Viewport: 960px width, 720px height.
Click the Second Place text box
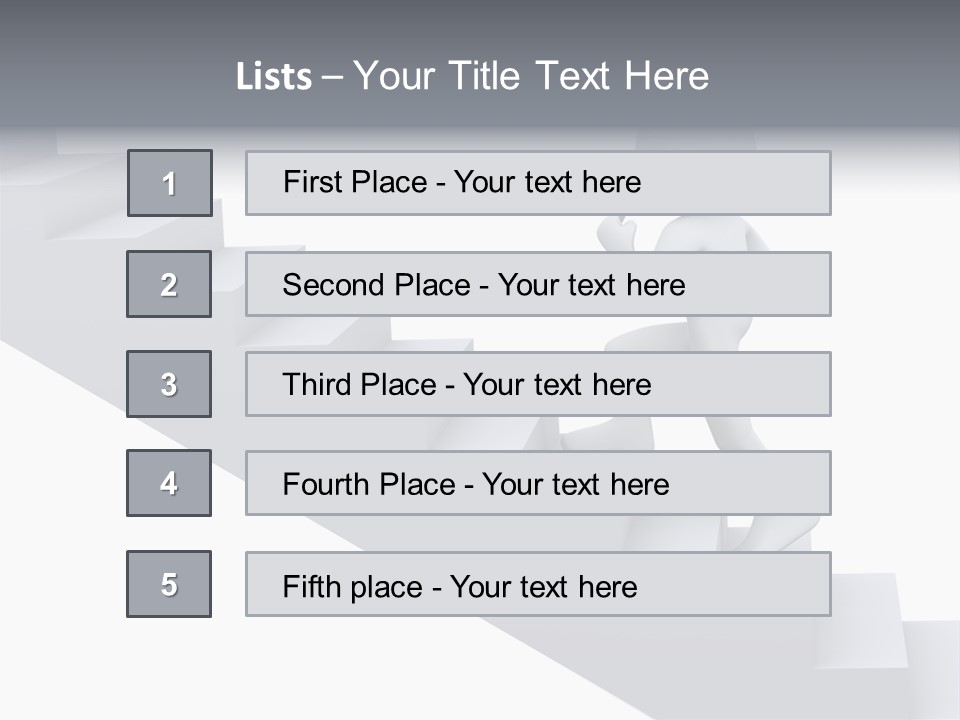(x=538, y=284)
